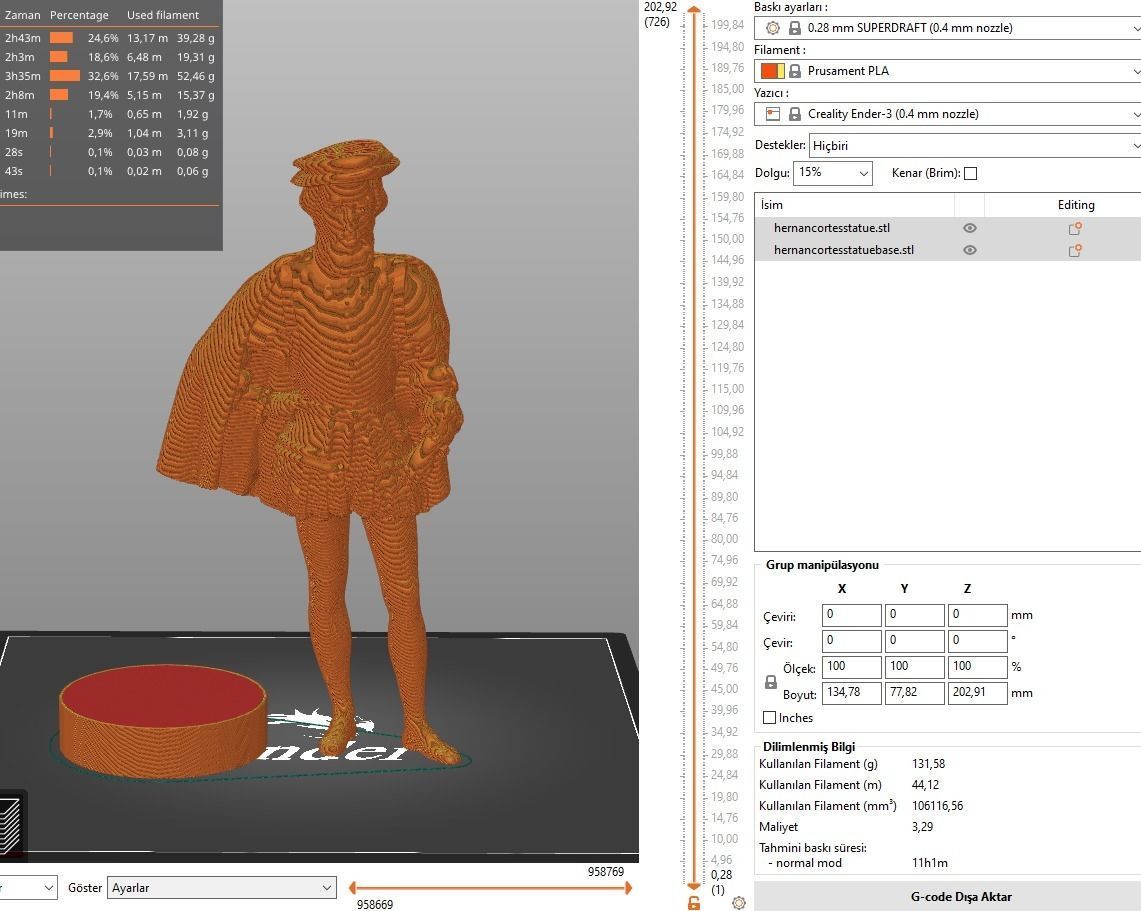Open the Destekler supports dropdown
The image size is (1141, 911).
click(975, 146)
